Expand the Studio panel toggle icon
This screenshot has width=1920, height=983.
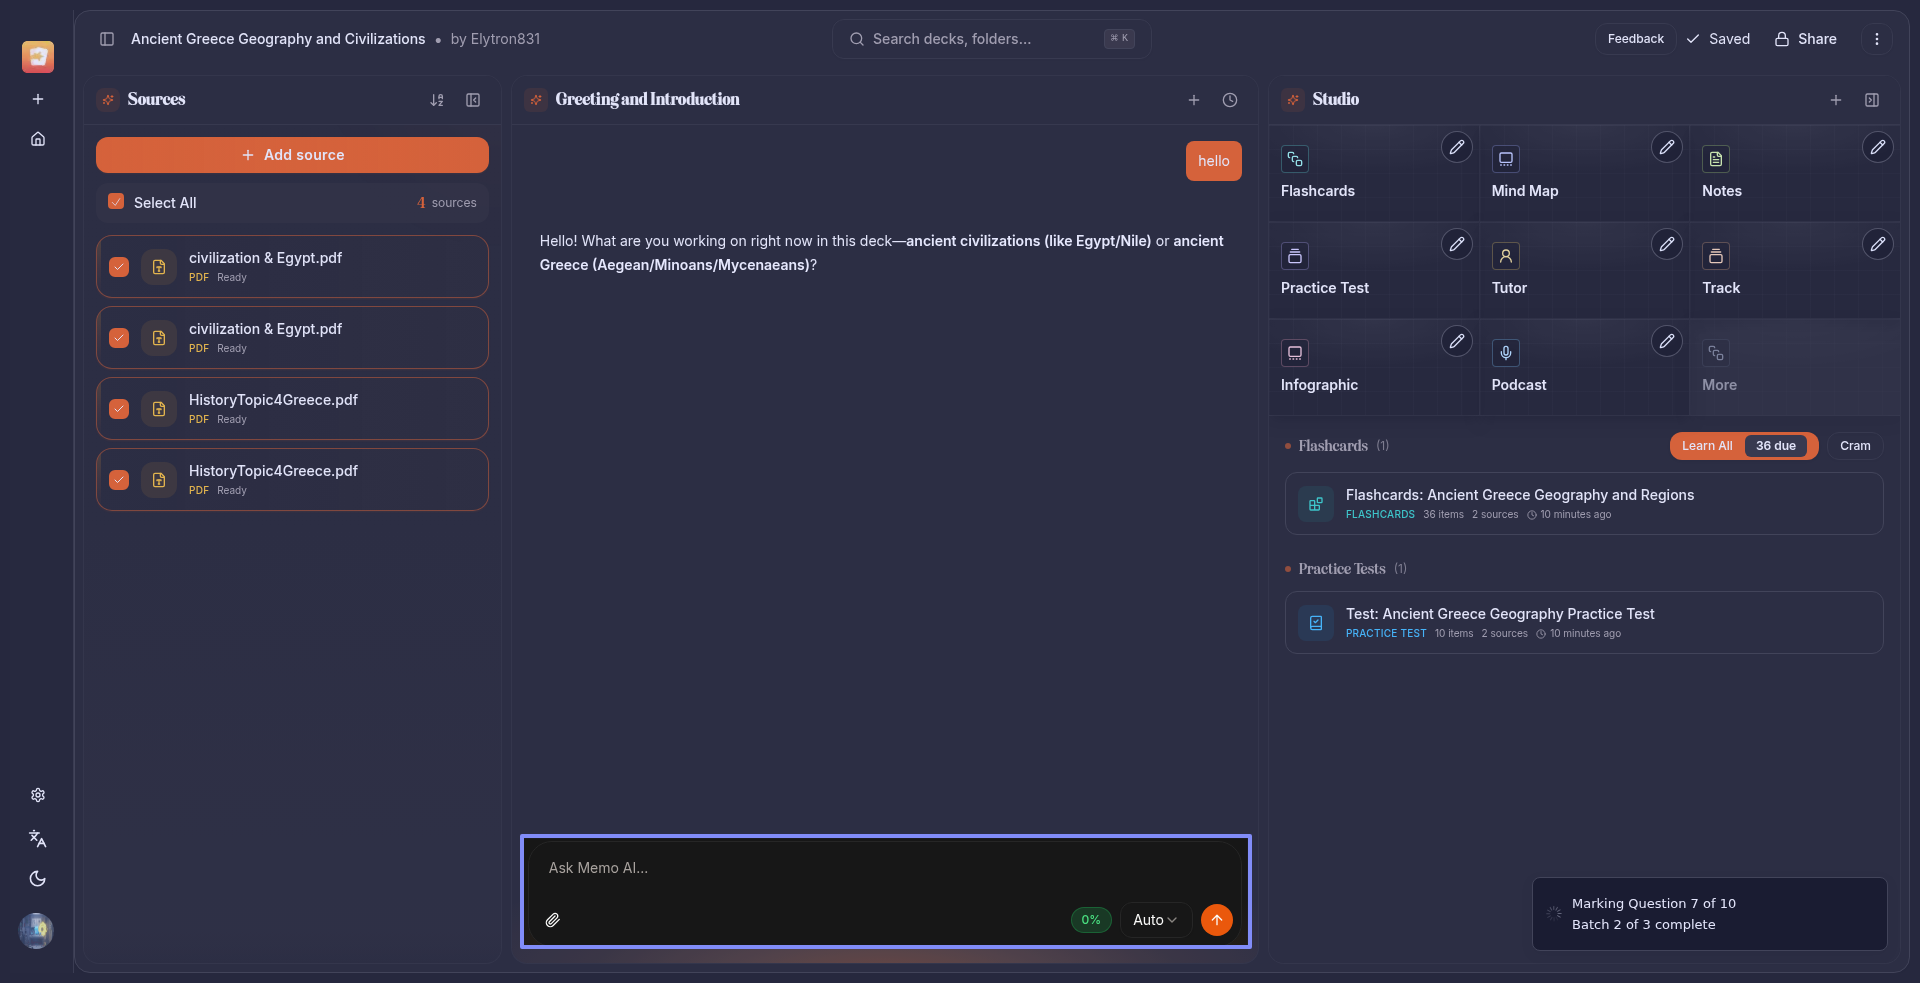pyautogui.click(x=1872, y=100)
